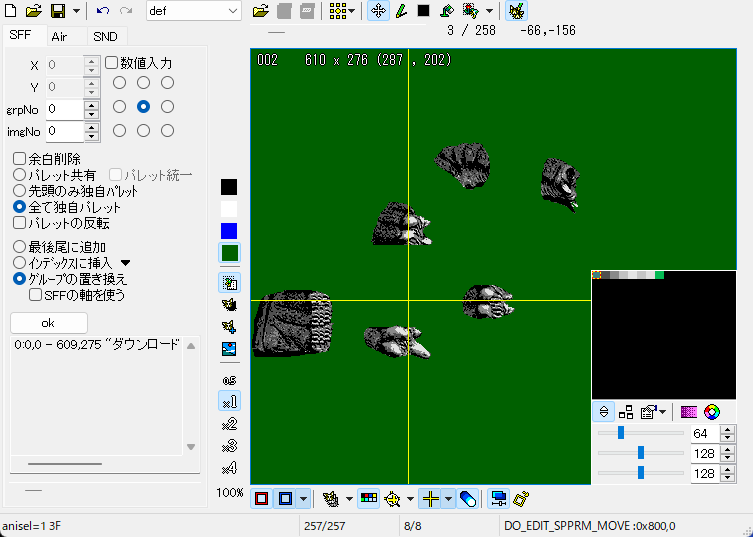Click the blue monitors network icon
Image resolution: width=753 pixels, height=537 pixels.
[x=498, y=499]
